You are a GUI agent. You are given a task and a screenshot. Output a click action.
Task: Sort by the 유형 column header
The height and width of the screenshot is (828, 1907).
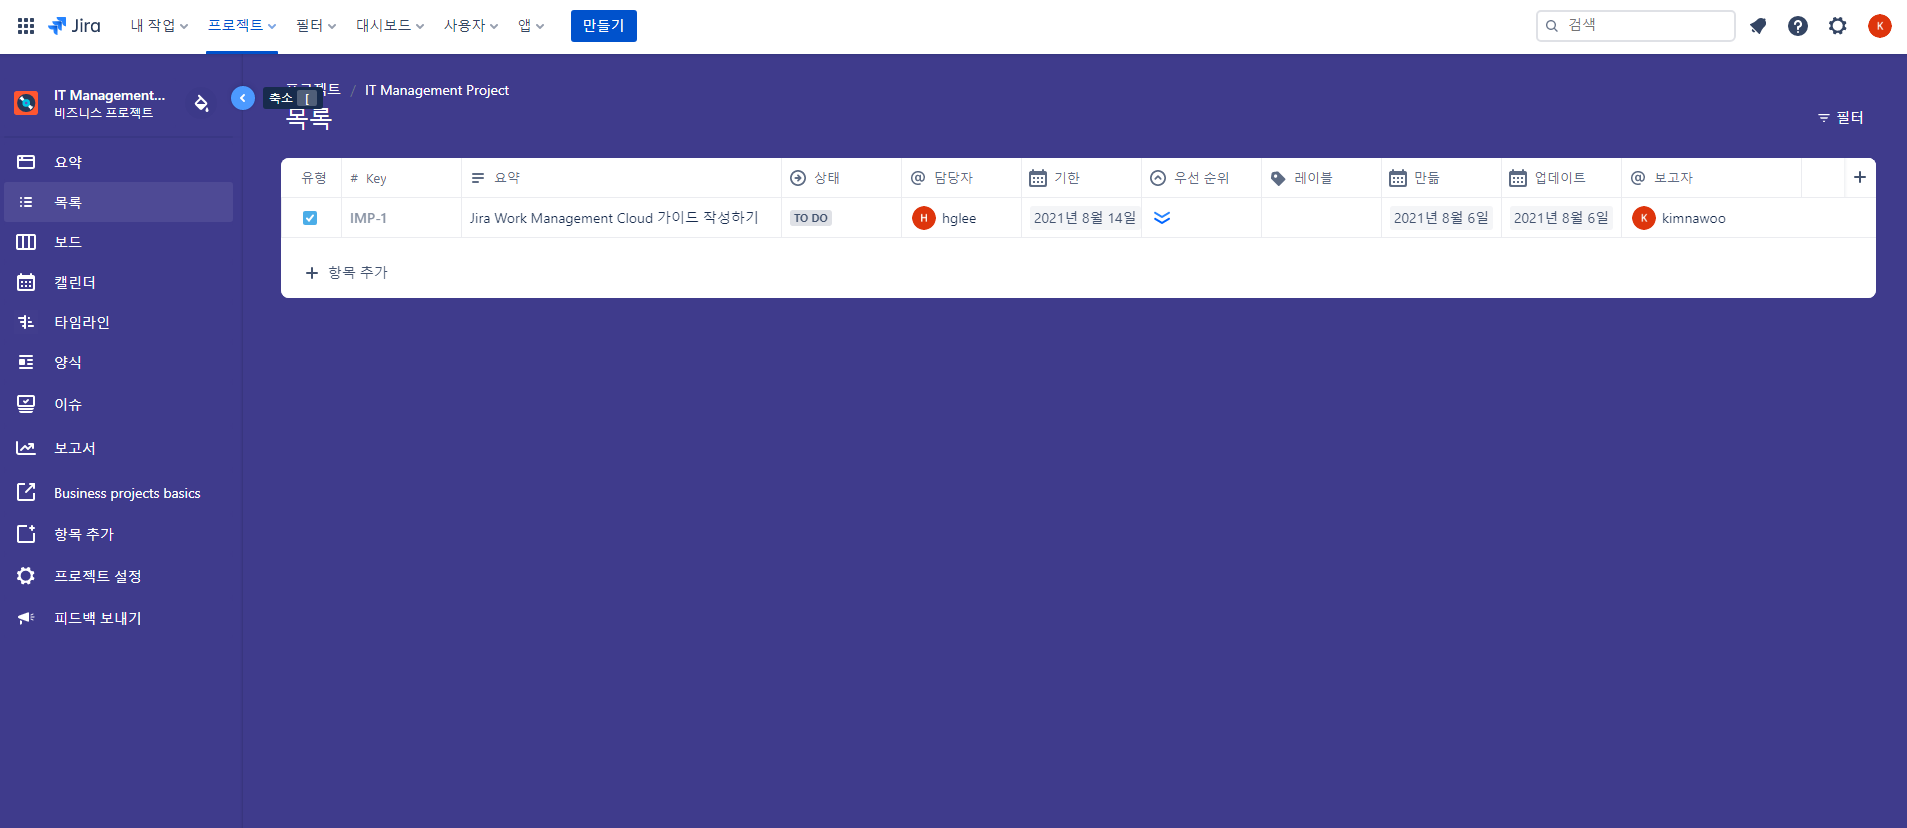314,178
